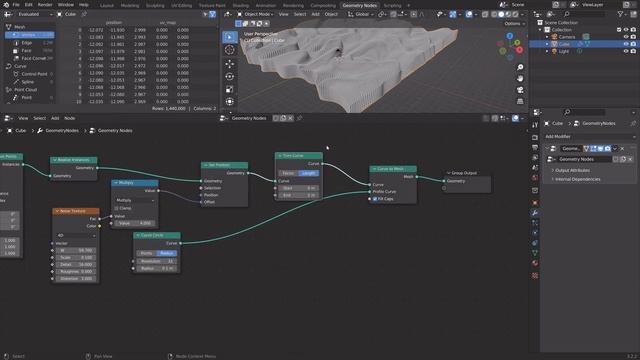Open the Object Mode dropdown
Image resolution: width=640 pixels, height=360 pixels.
(256, 14)
